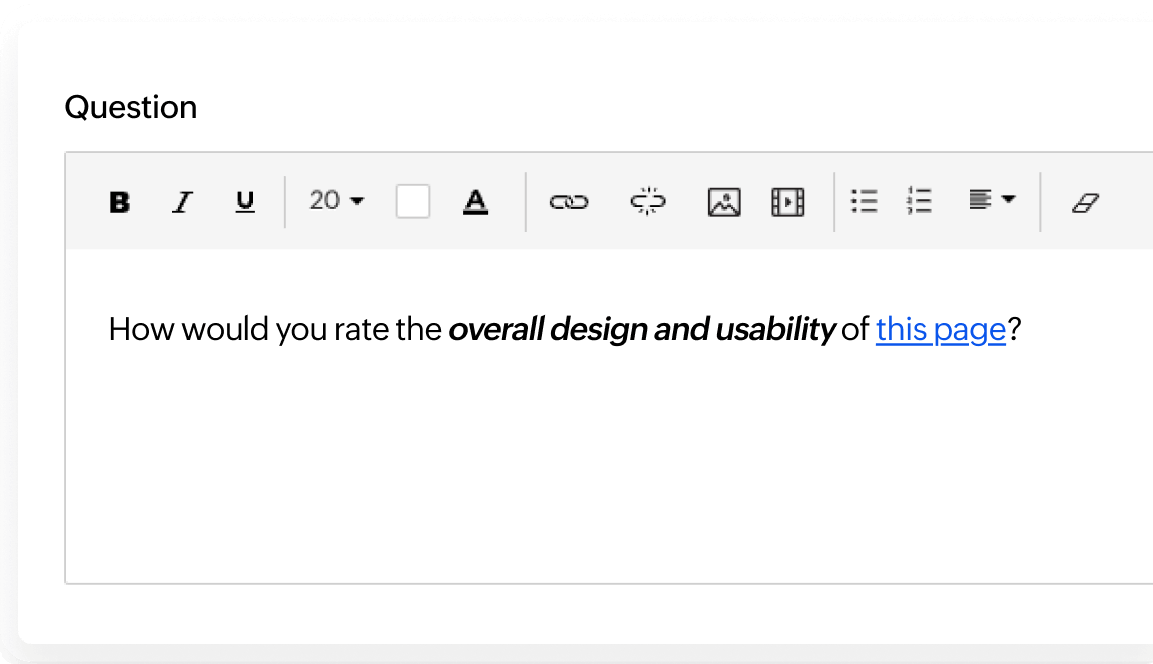1153x664 pixels.
Task: Open the white background color swatch
Action: point(413,201)
